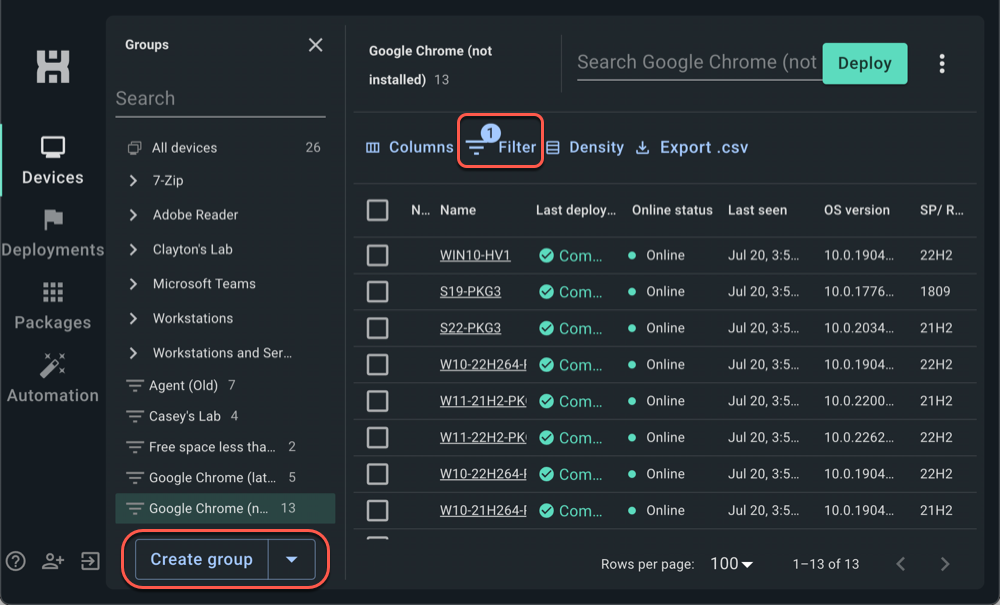This screenshot has width=1000, height=605.
Task: Close the Groups panel
Action: pyautogui.click(x=315, y=45)
